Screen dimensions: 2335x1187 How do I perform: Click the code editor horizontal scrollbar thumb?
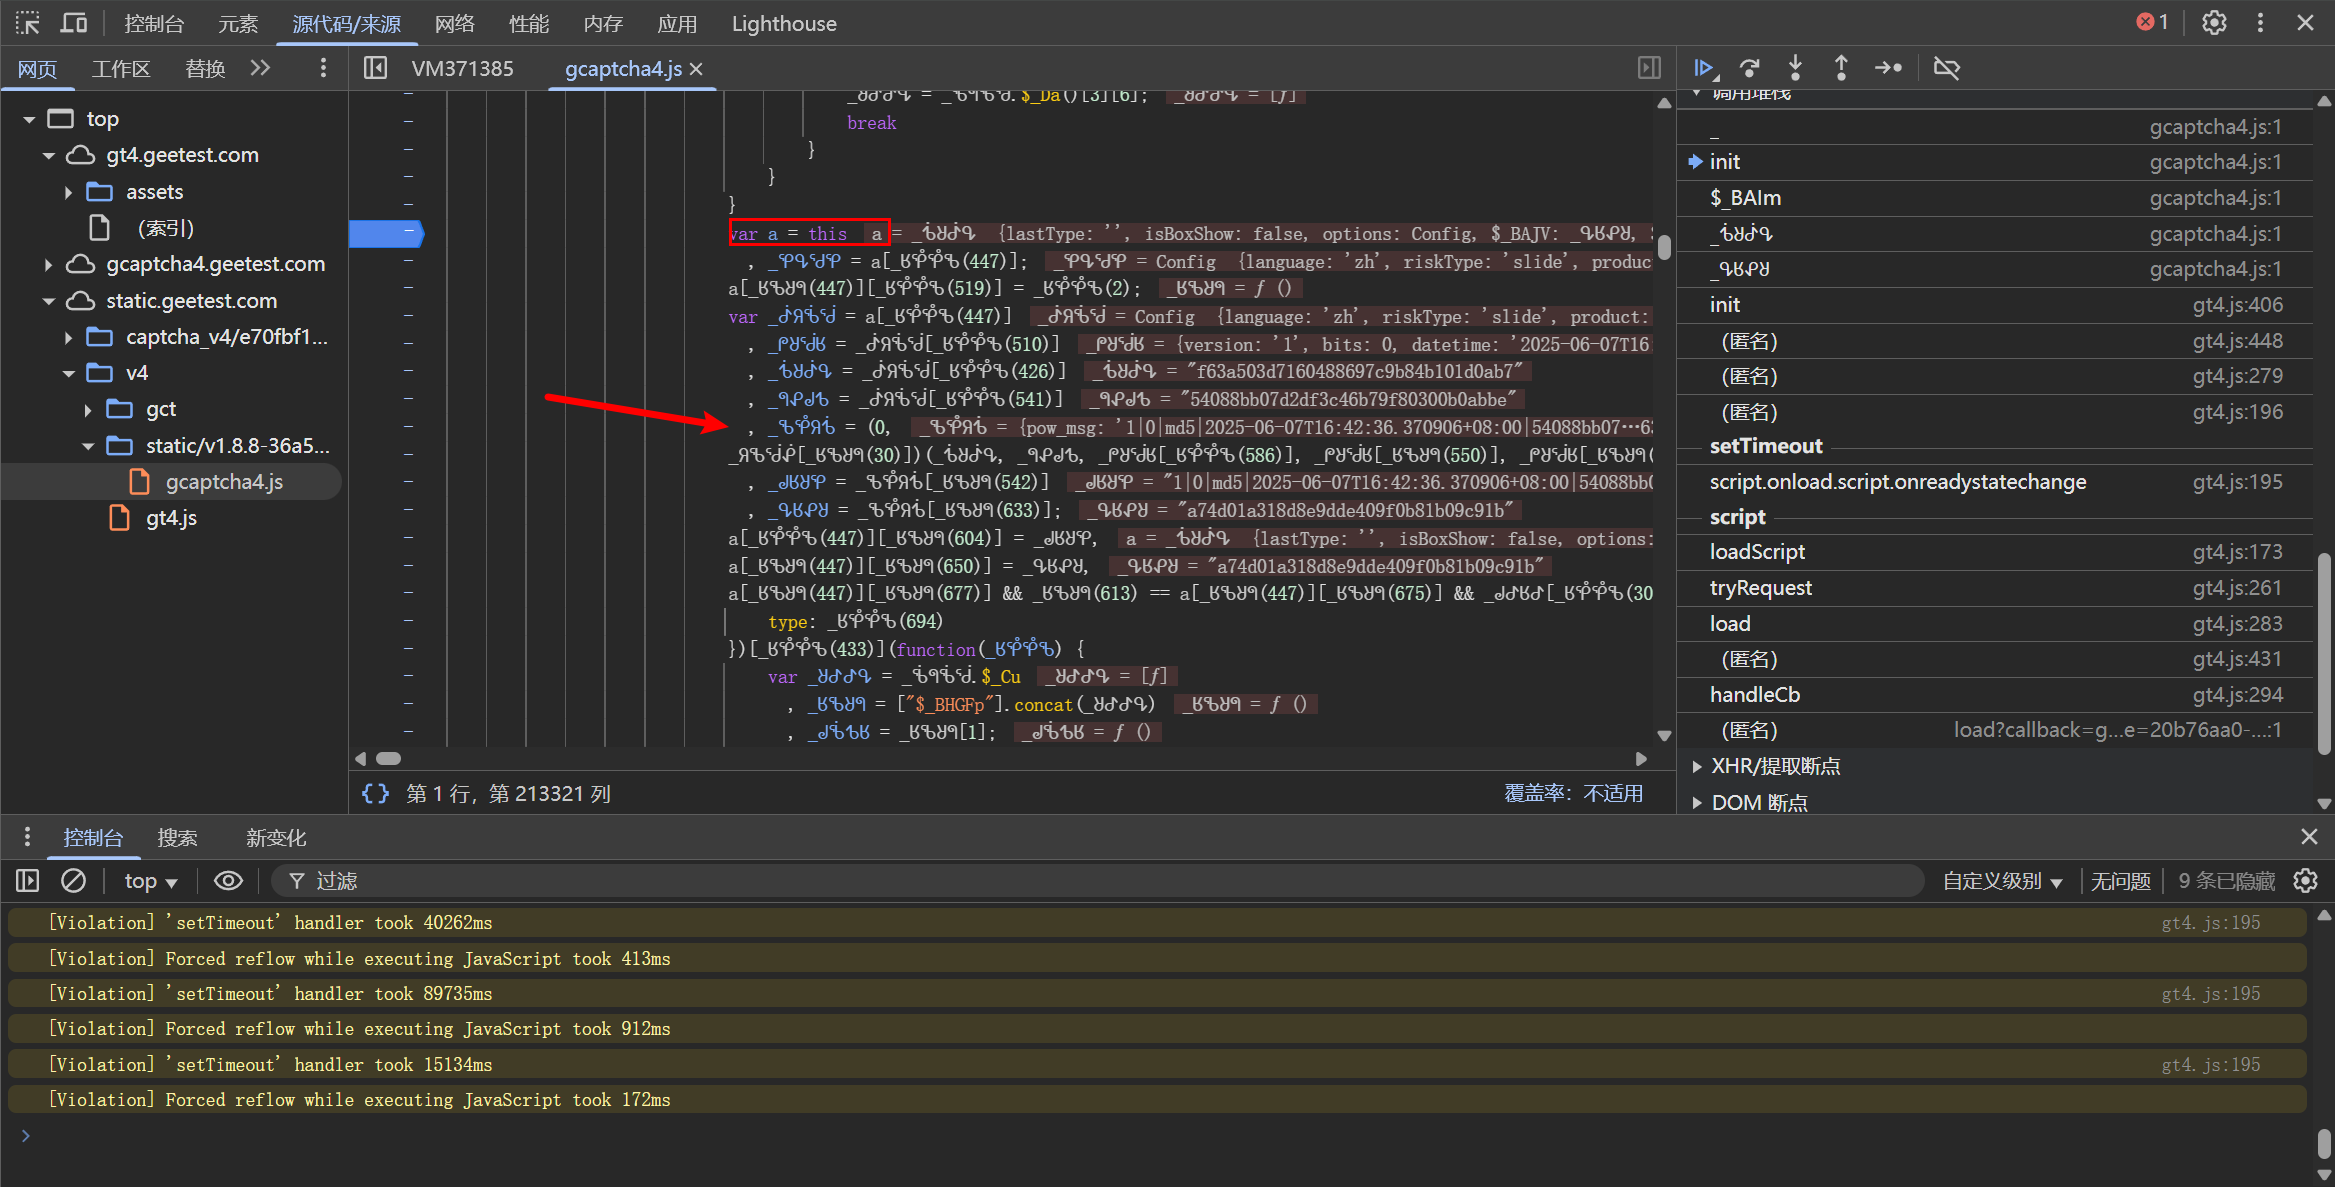click(x=388, y=758)
